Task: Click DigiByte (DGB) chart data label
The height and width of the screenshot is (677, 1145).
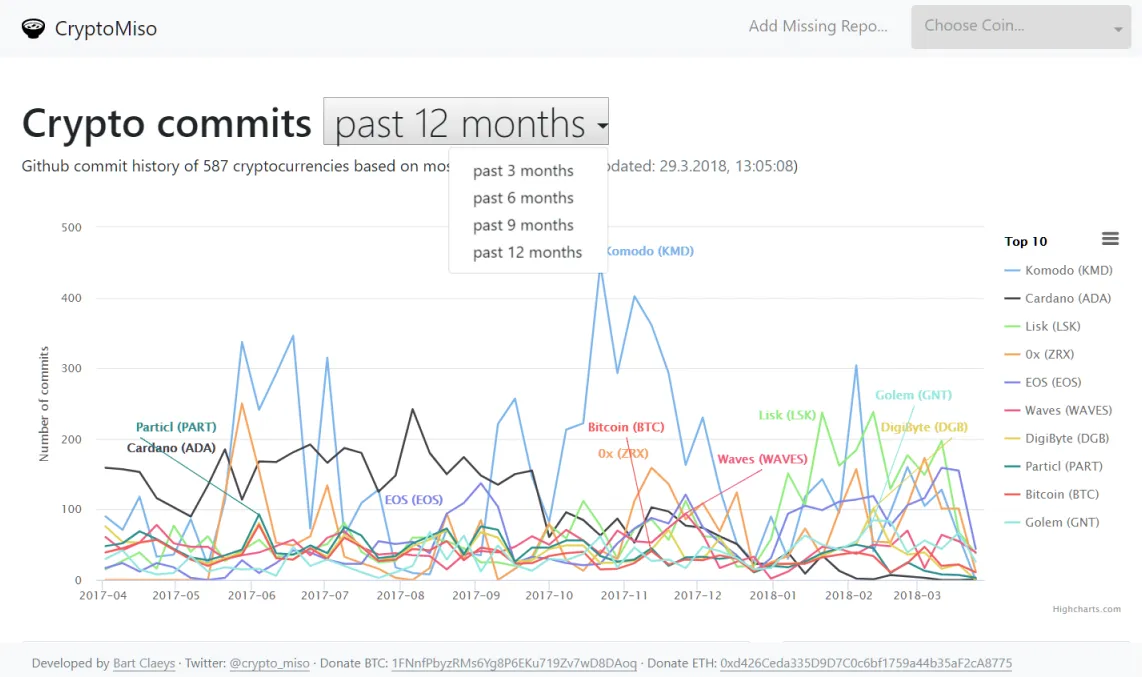Action: pos(924,427)
